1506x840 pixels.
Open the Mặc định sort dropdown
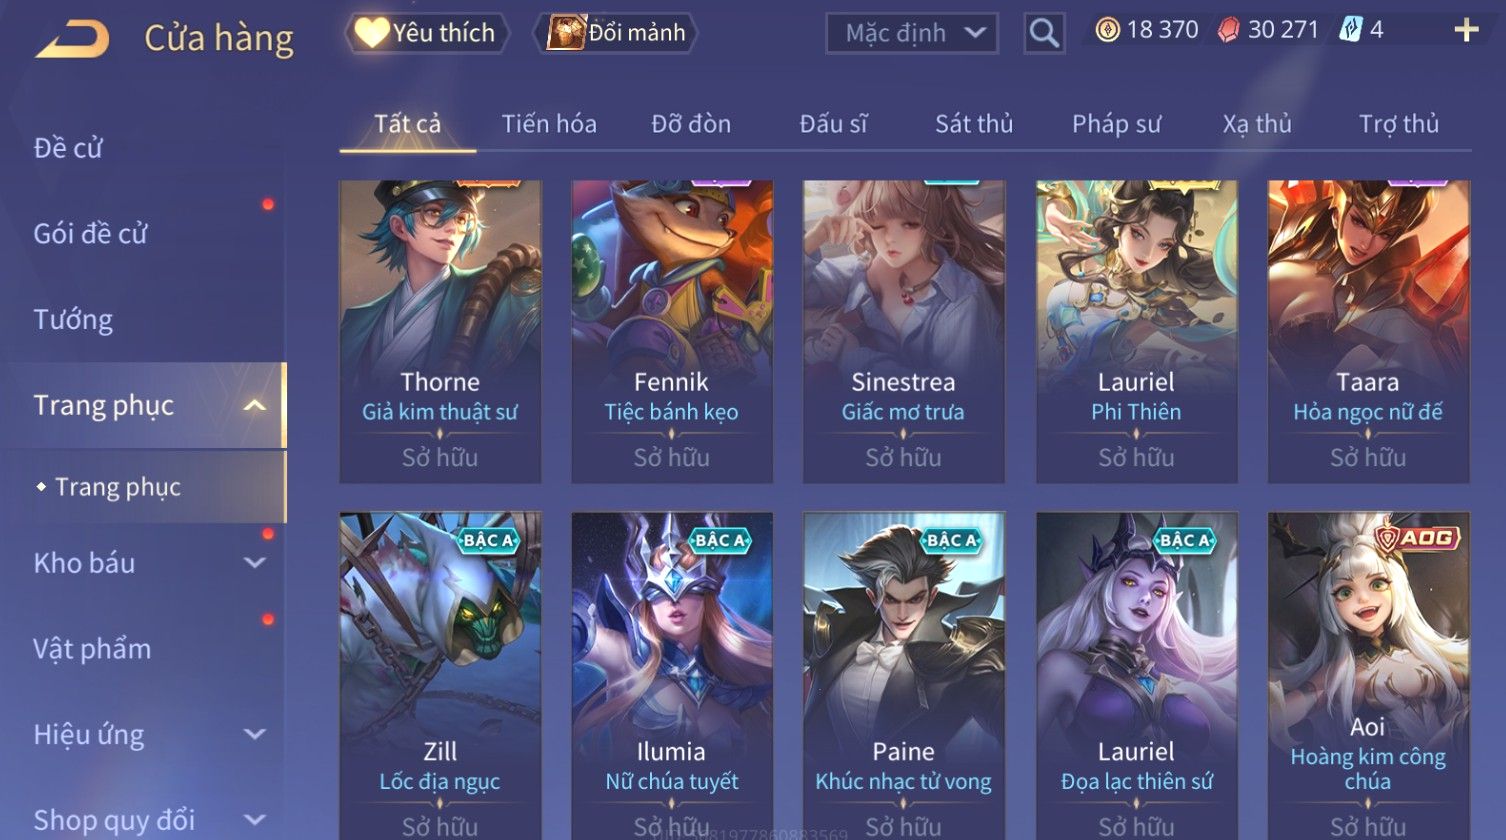click(x=912, y=33)
